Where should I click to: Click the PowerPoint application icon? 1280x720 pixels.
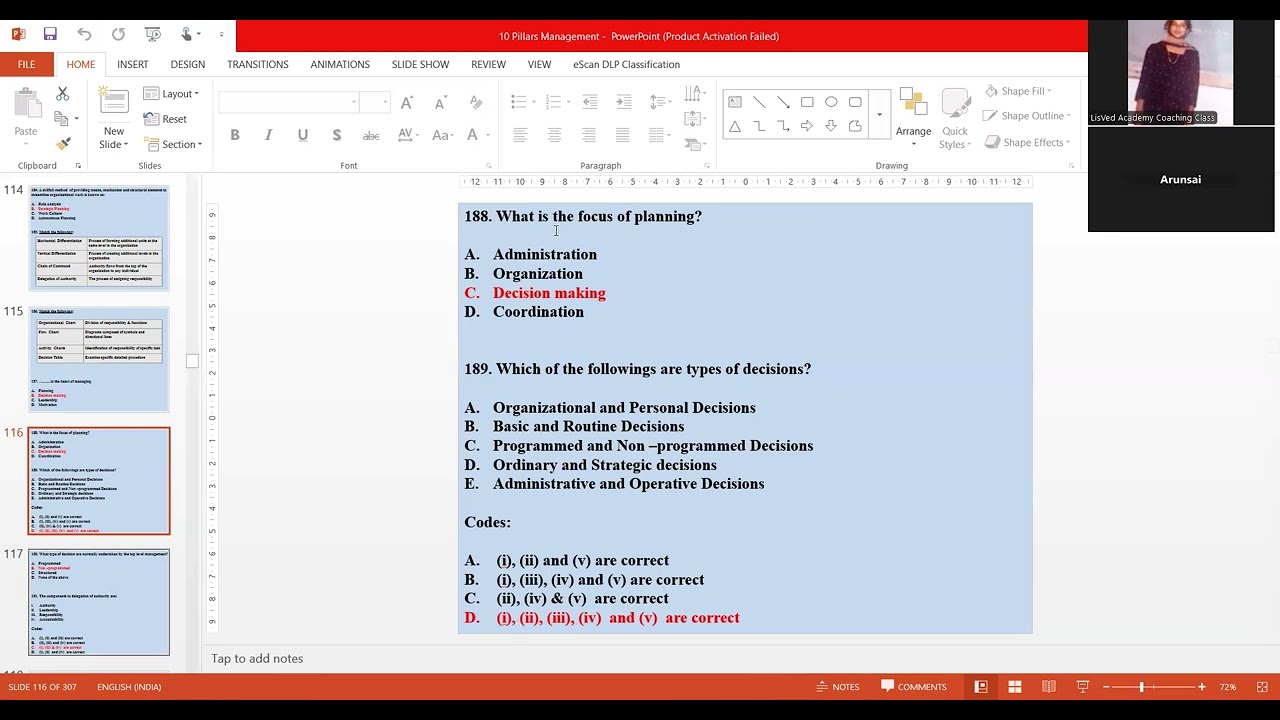point(18,35)
